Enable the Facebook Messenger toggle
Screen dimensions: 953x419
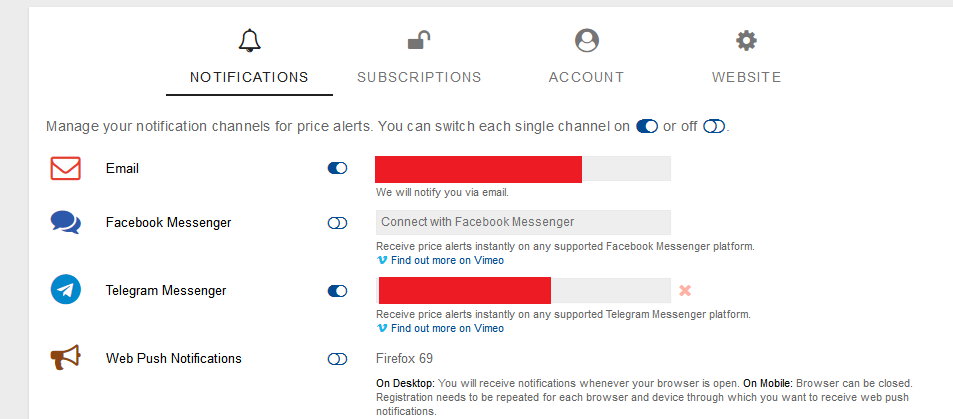click(x=337, y=223)
